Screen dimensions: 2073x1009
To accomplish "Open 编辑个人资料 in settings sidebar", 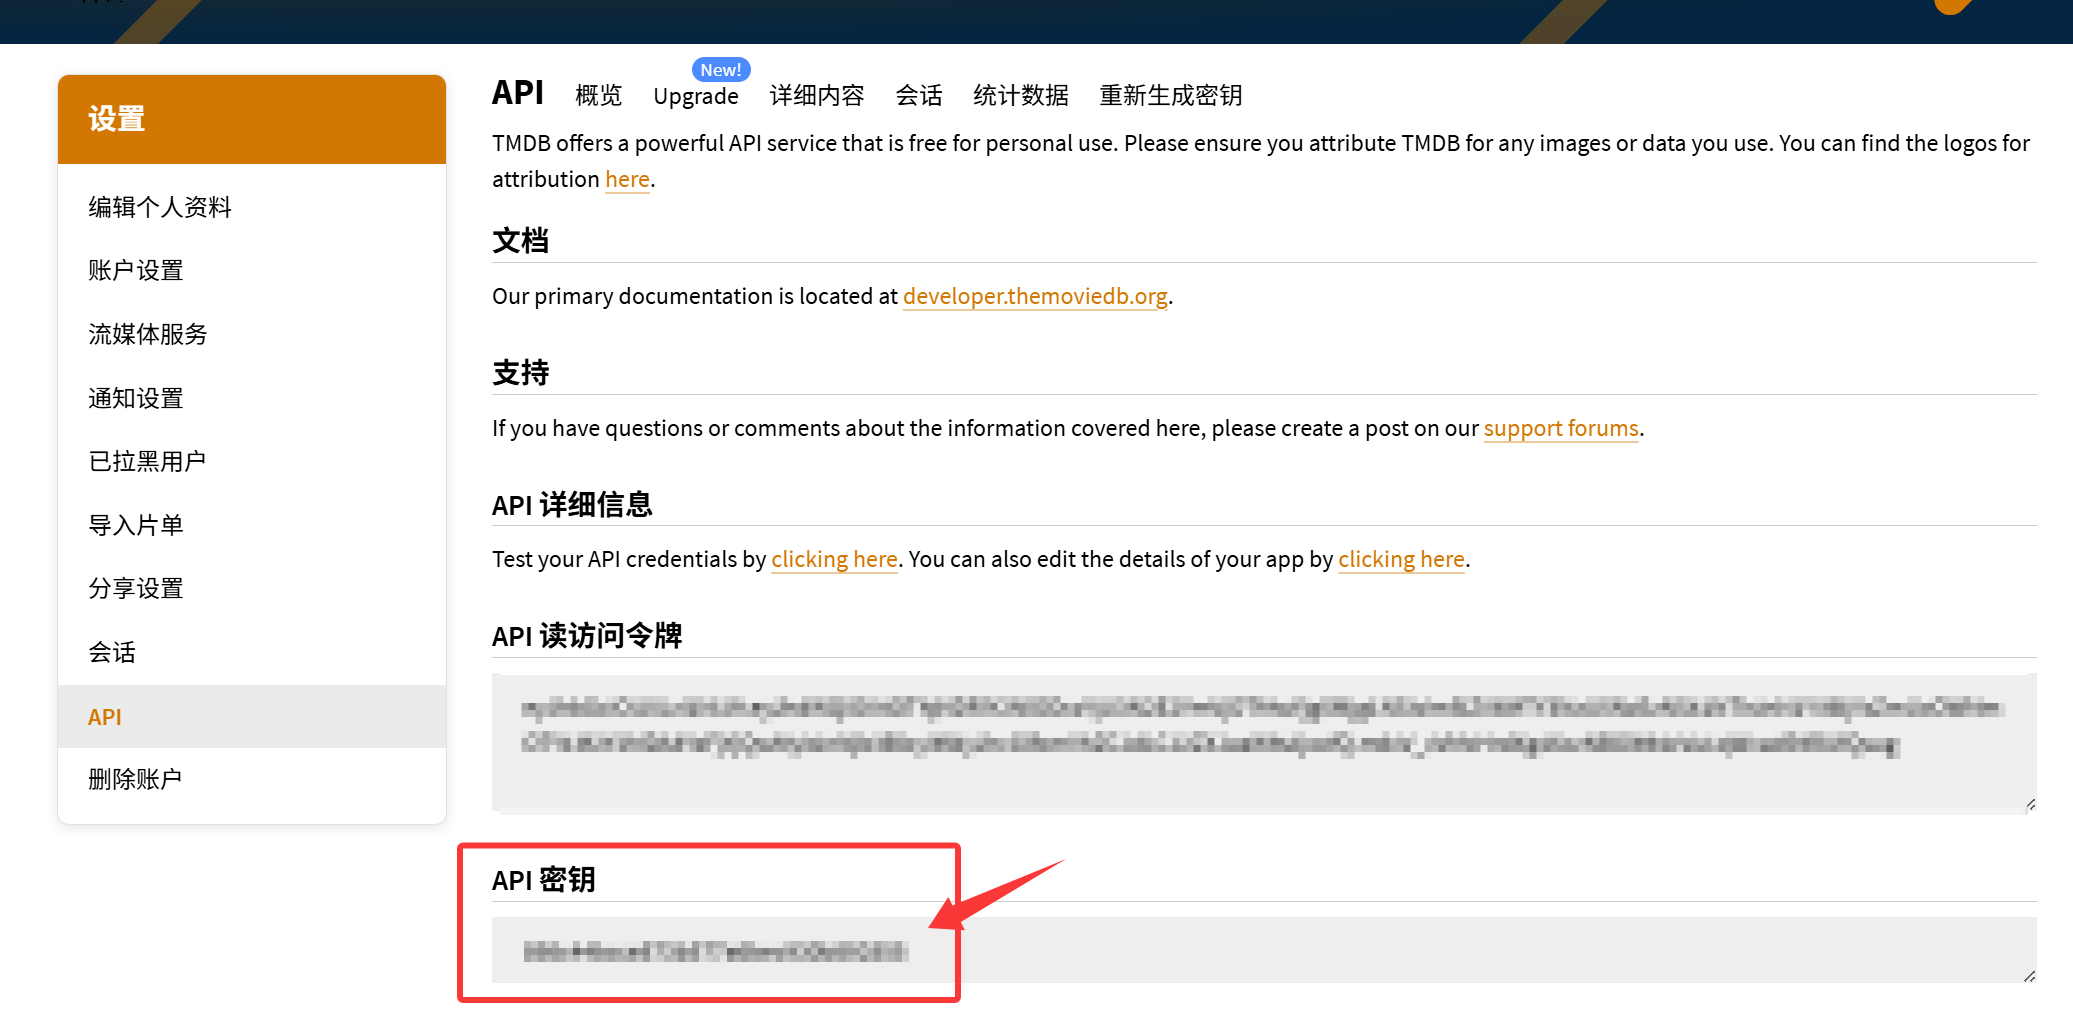I will [x=160, y=207].
